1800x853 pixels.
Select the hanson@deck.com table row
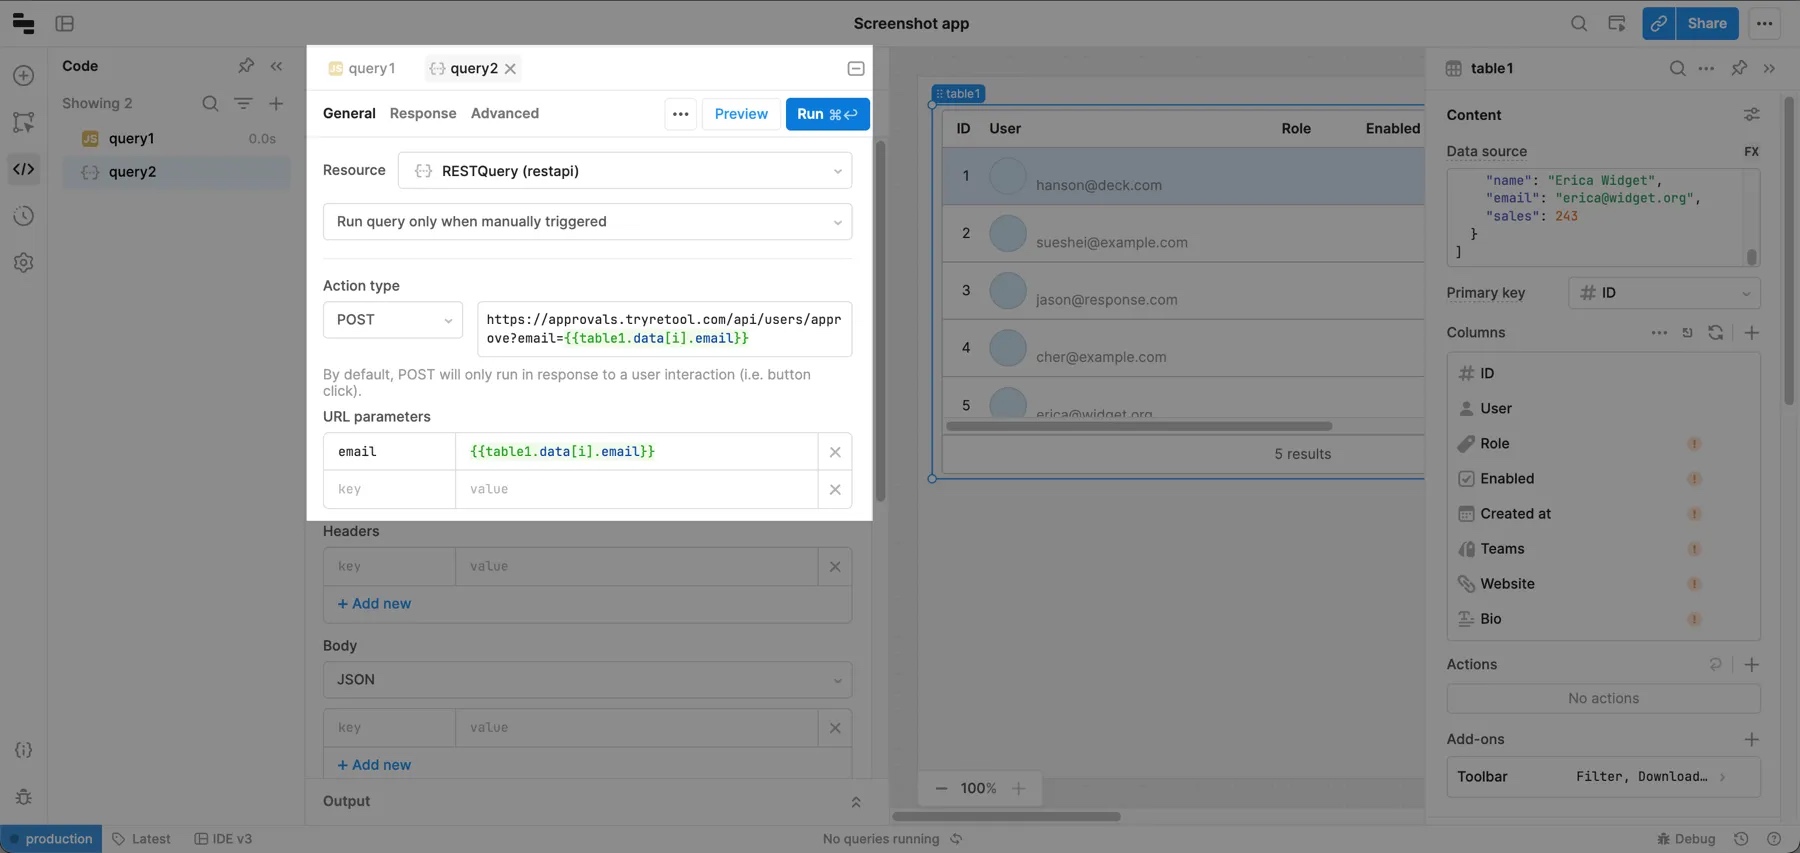[x=1183, y=177]
